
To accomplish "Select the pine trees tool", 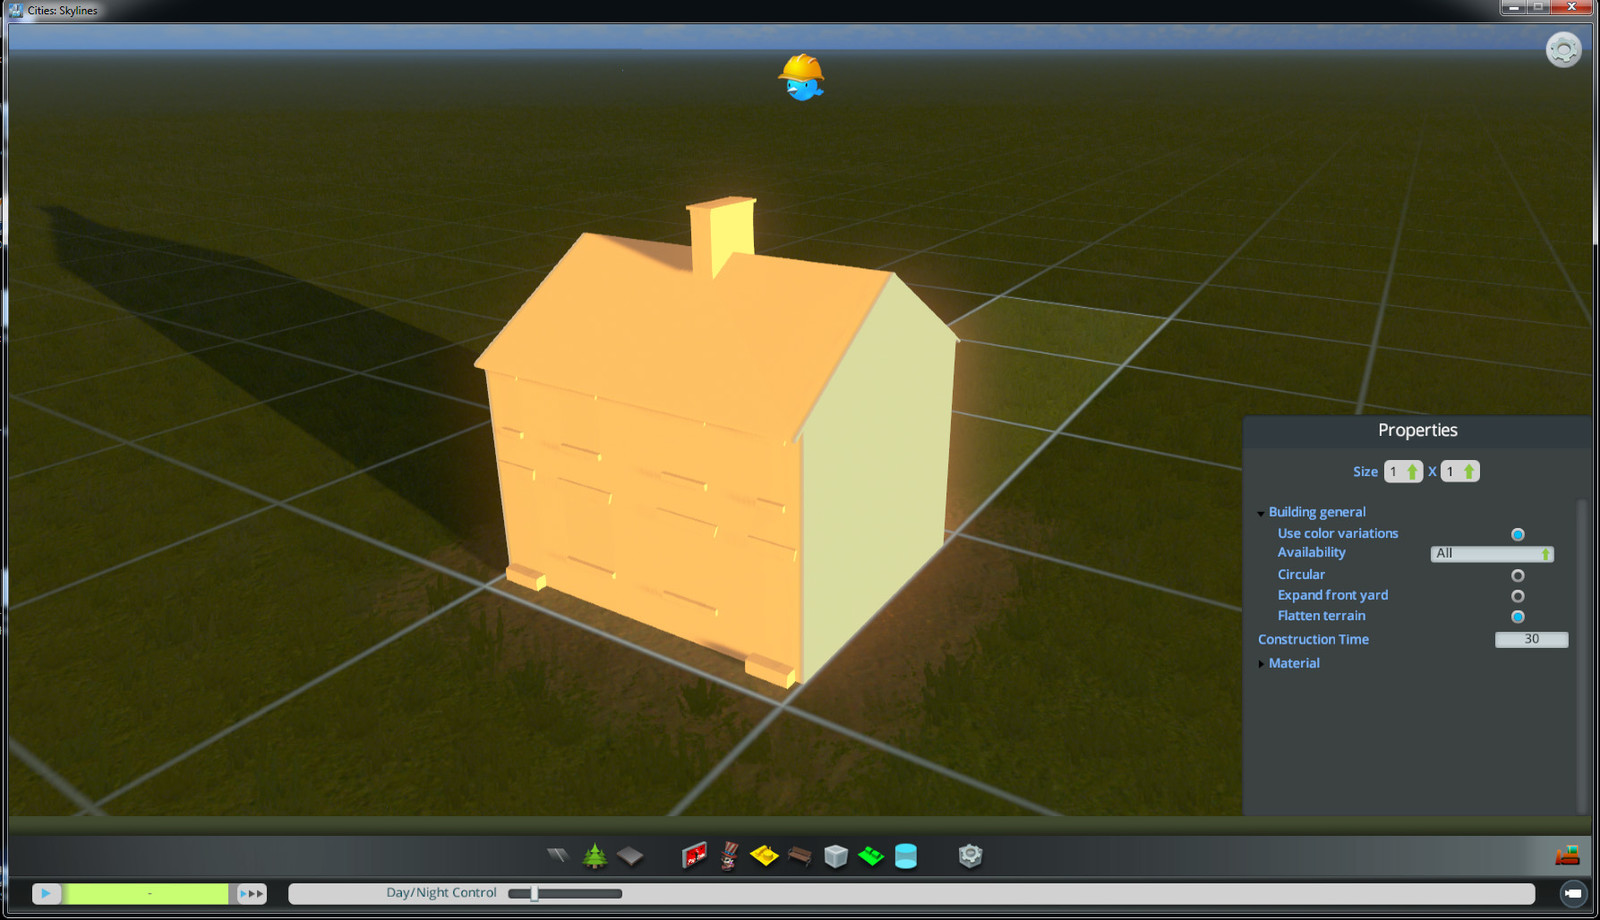I will click(595, 855).
